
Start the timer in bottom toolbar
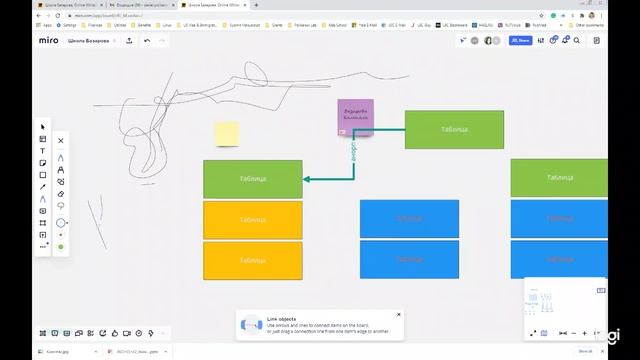[139, 333]
